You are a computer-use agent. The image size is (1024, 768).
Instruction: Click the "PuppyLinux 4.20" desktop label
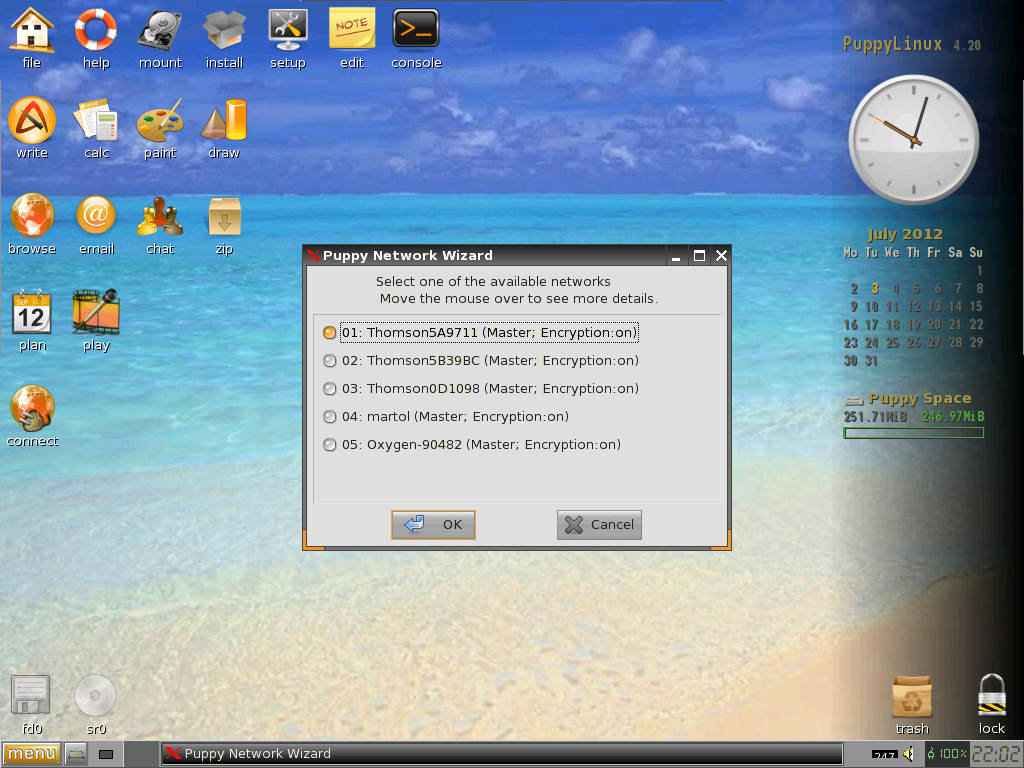pyautogui.click(x=912, y=44)
